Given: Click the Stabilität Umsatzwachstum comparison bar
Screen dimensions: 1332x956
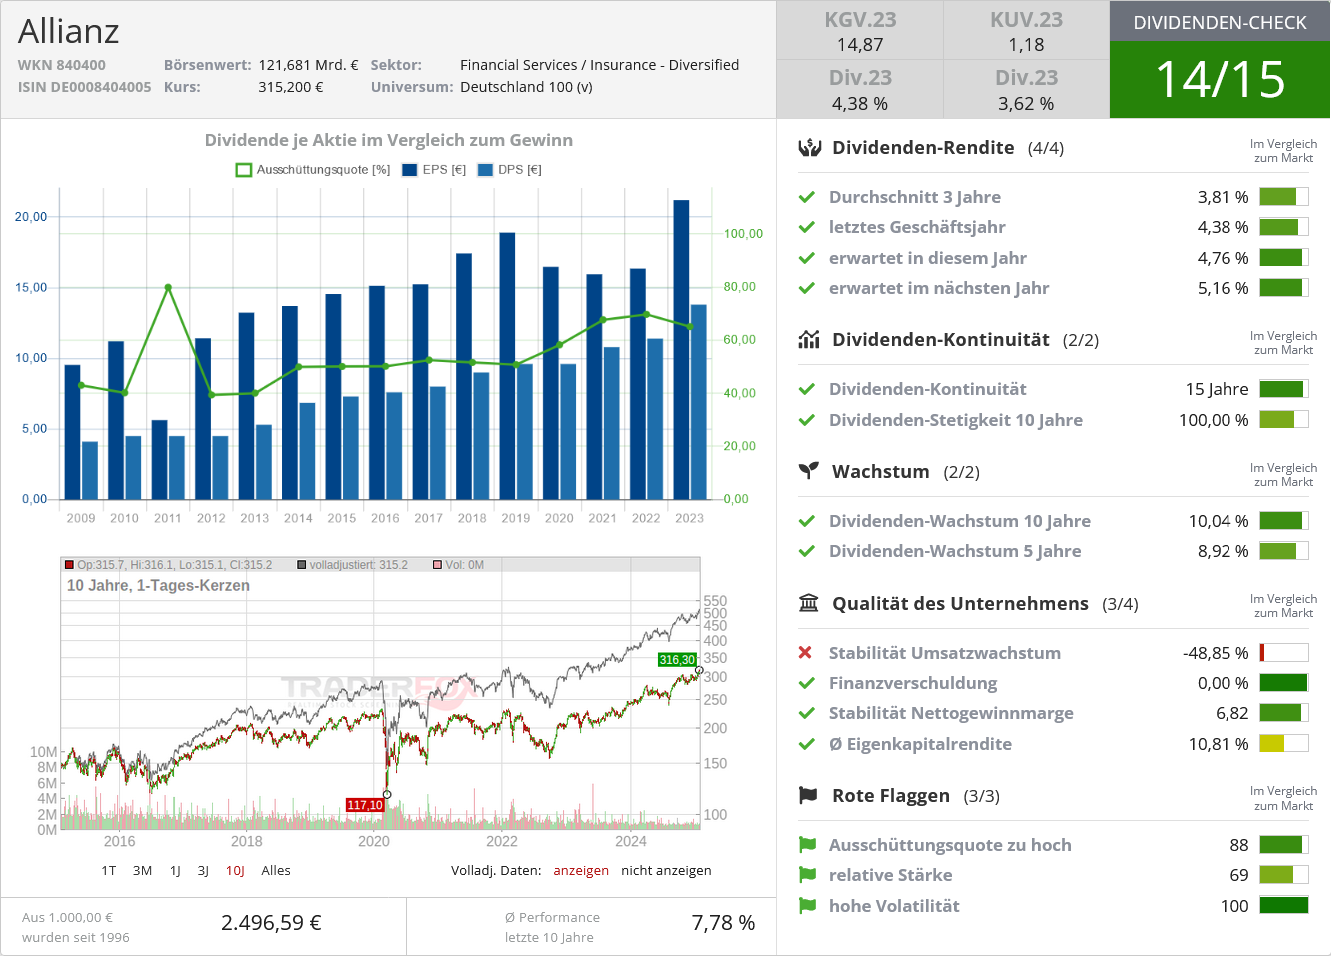Looking at the screenshot, I should [x=1284, y=653].
